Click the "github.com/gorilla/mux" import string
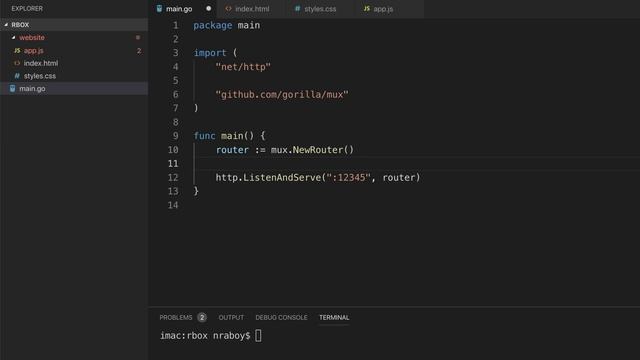The image size is (640, 360). point(282,95)
